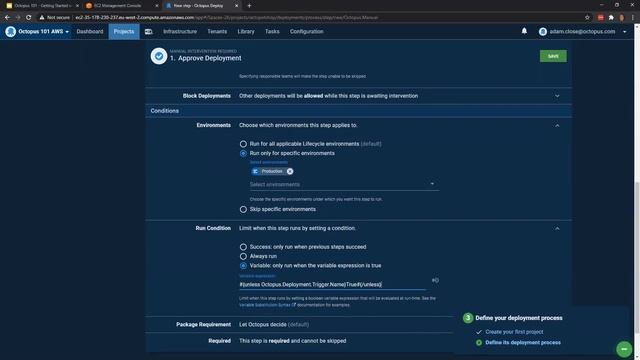The image size is (640, 360).
Task: Click the Not secure warning icon
Action: (x=42, y=18)
